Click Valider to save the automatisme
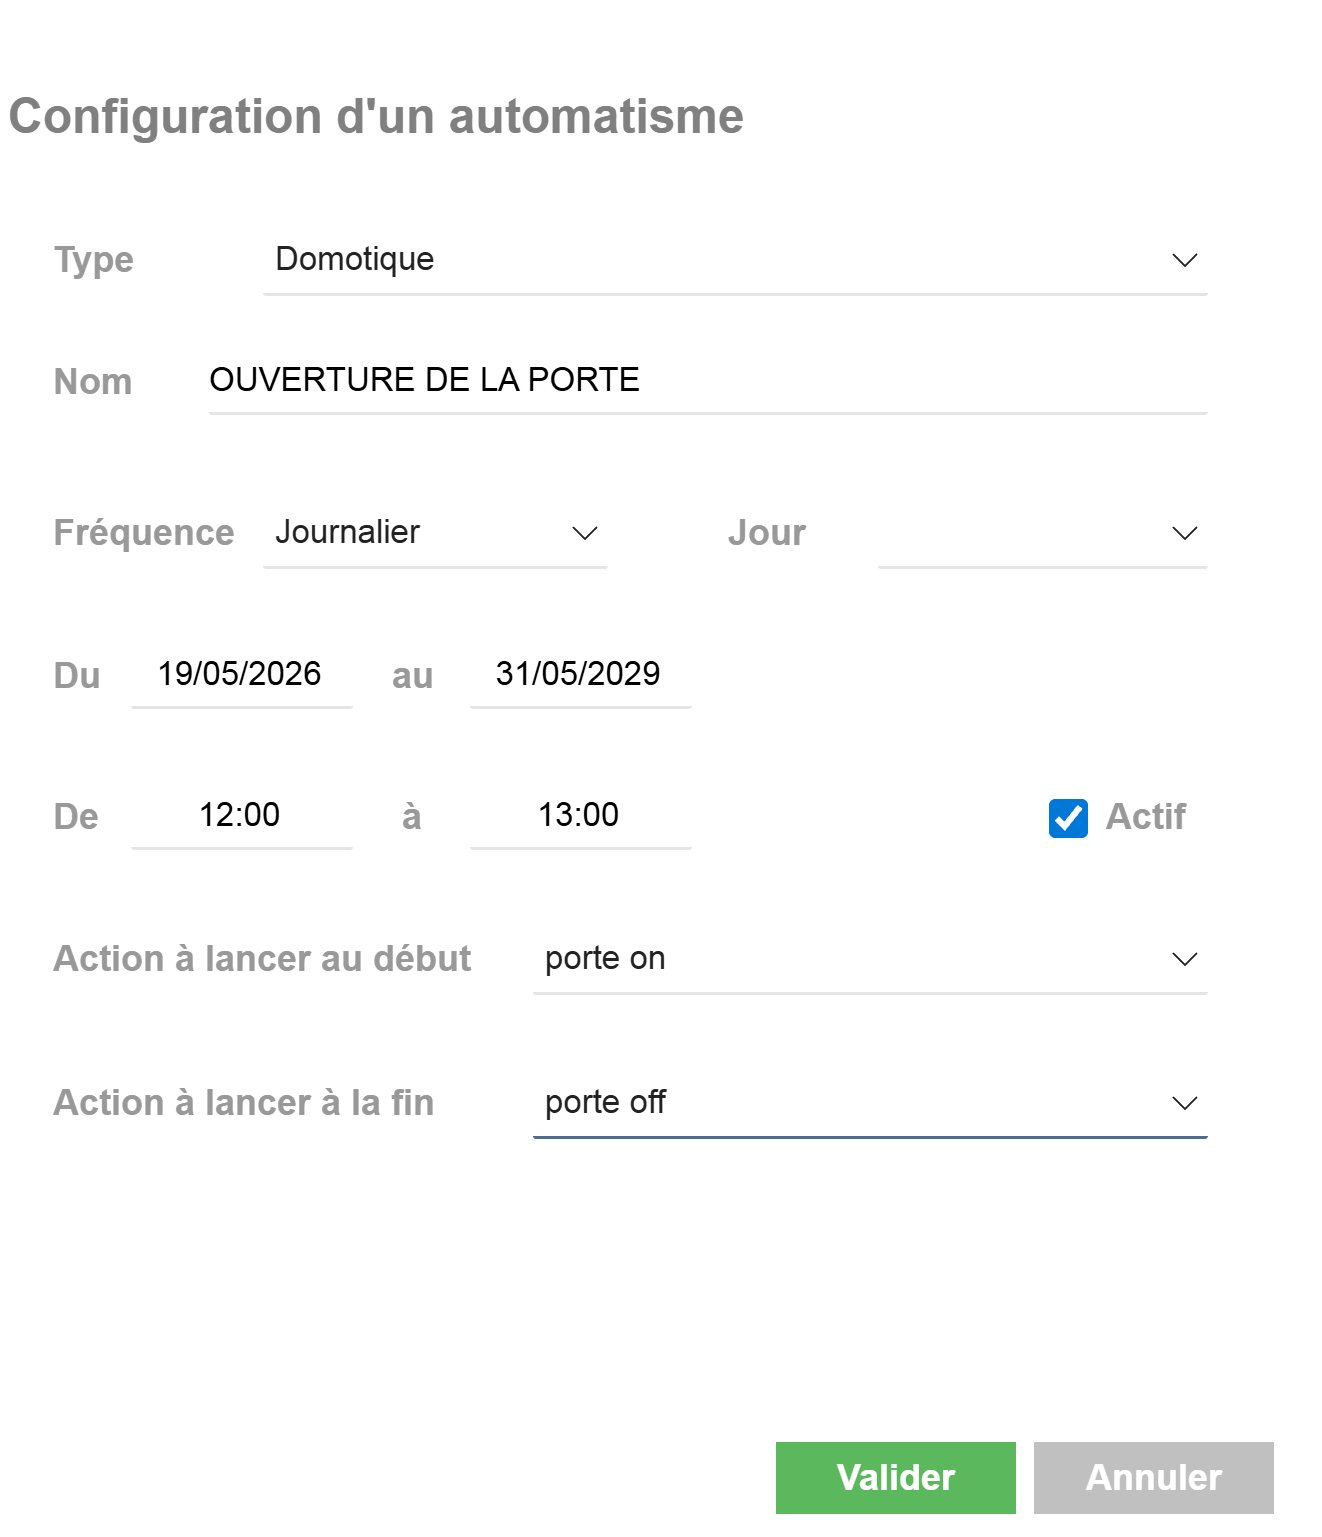The image size is (1322, 1537). pos(896,1477)
